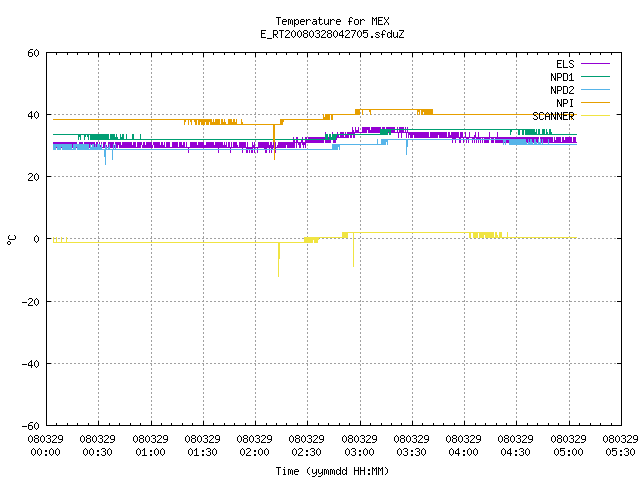Click the y-axis value -20

pos(31,302)
